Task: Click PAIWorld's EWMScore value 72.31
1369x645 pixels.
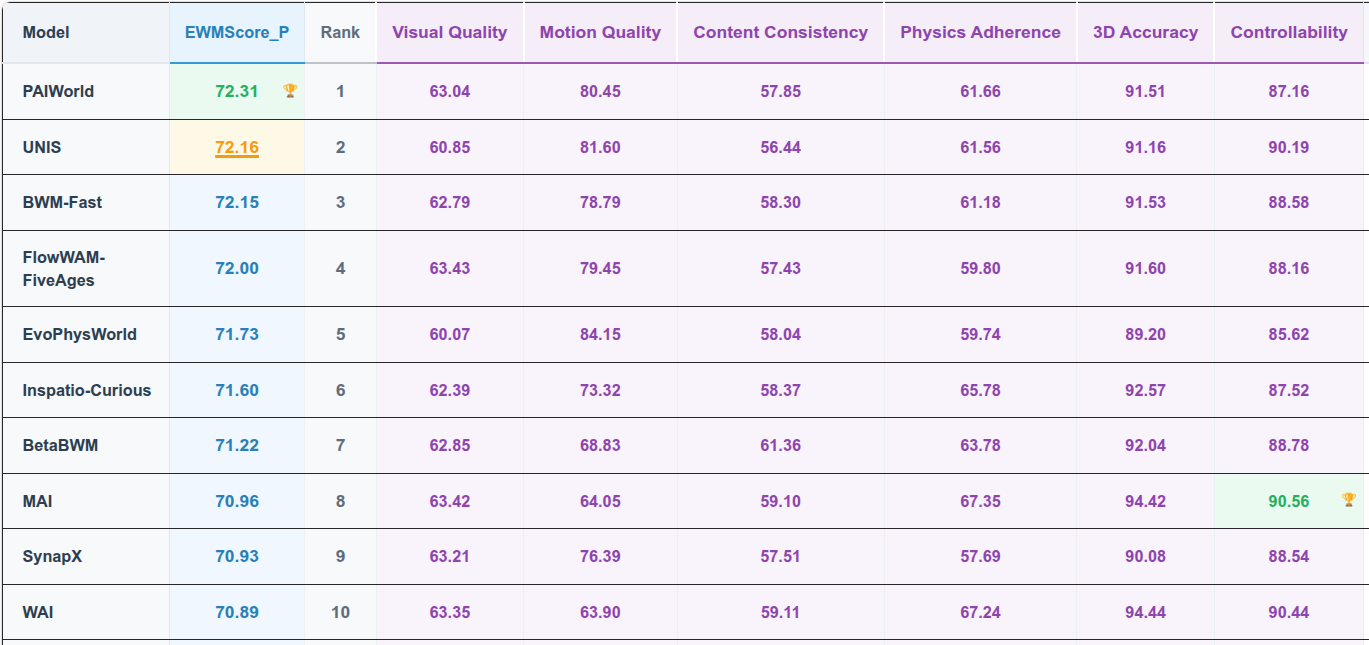Action: point(237,91)
